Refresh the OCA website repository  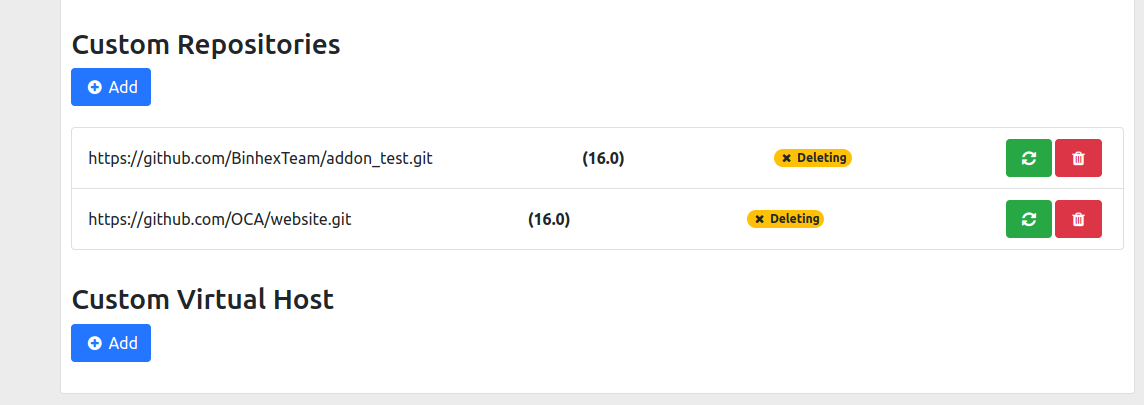pyautogui.click(x=1028, y=219)
